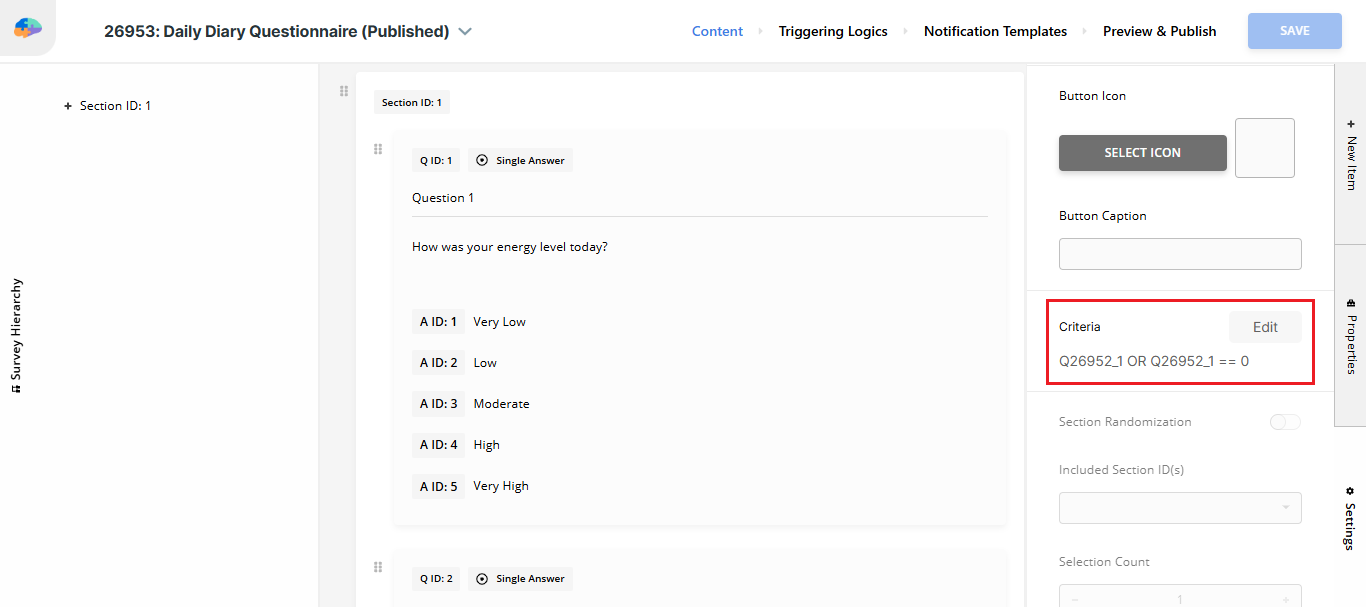Click drag handle icon for Question 1
This screenshot has height=607, width=1366.
point(378,150)
